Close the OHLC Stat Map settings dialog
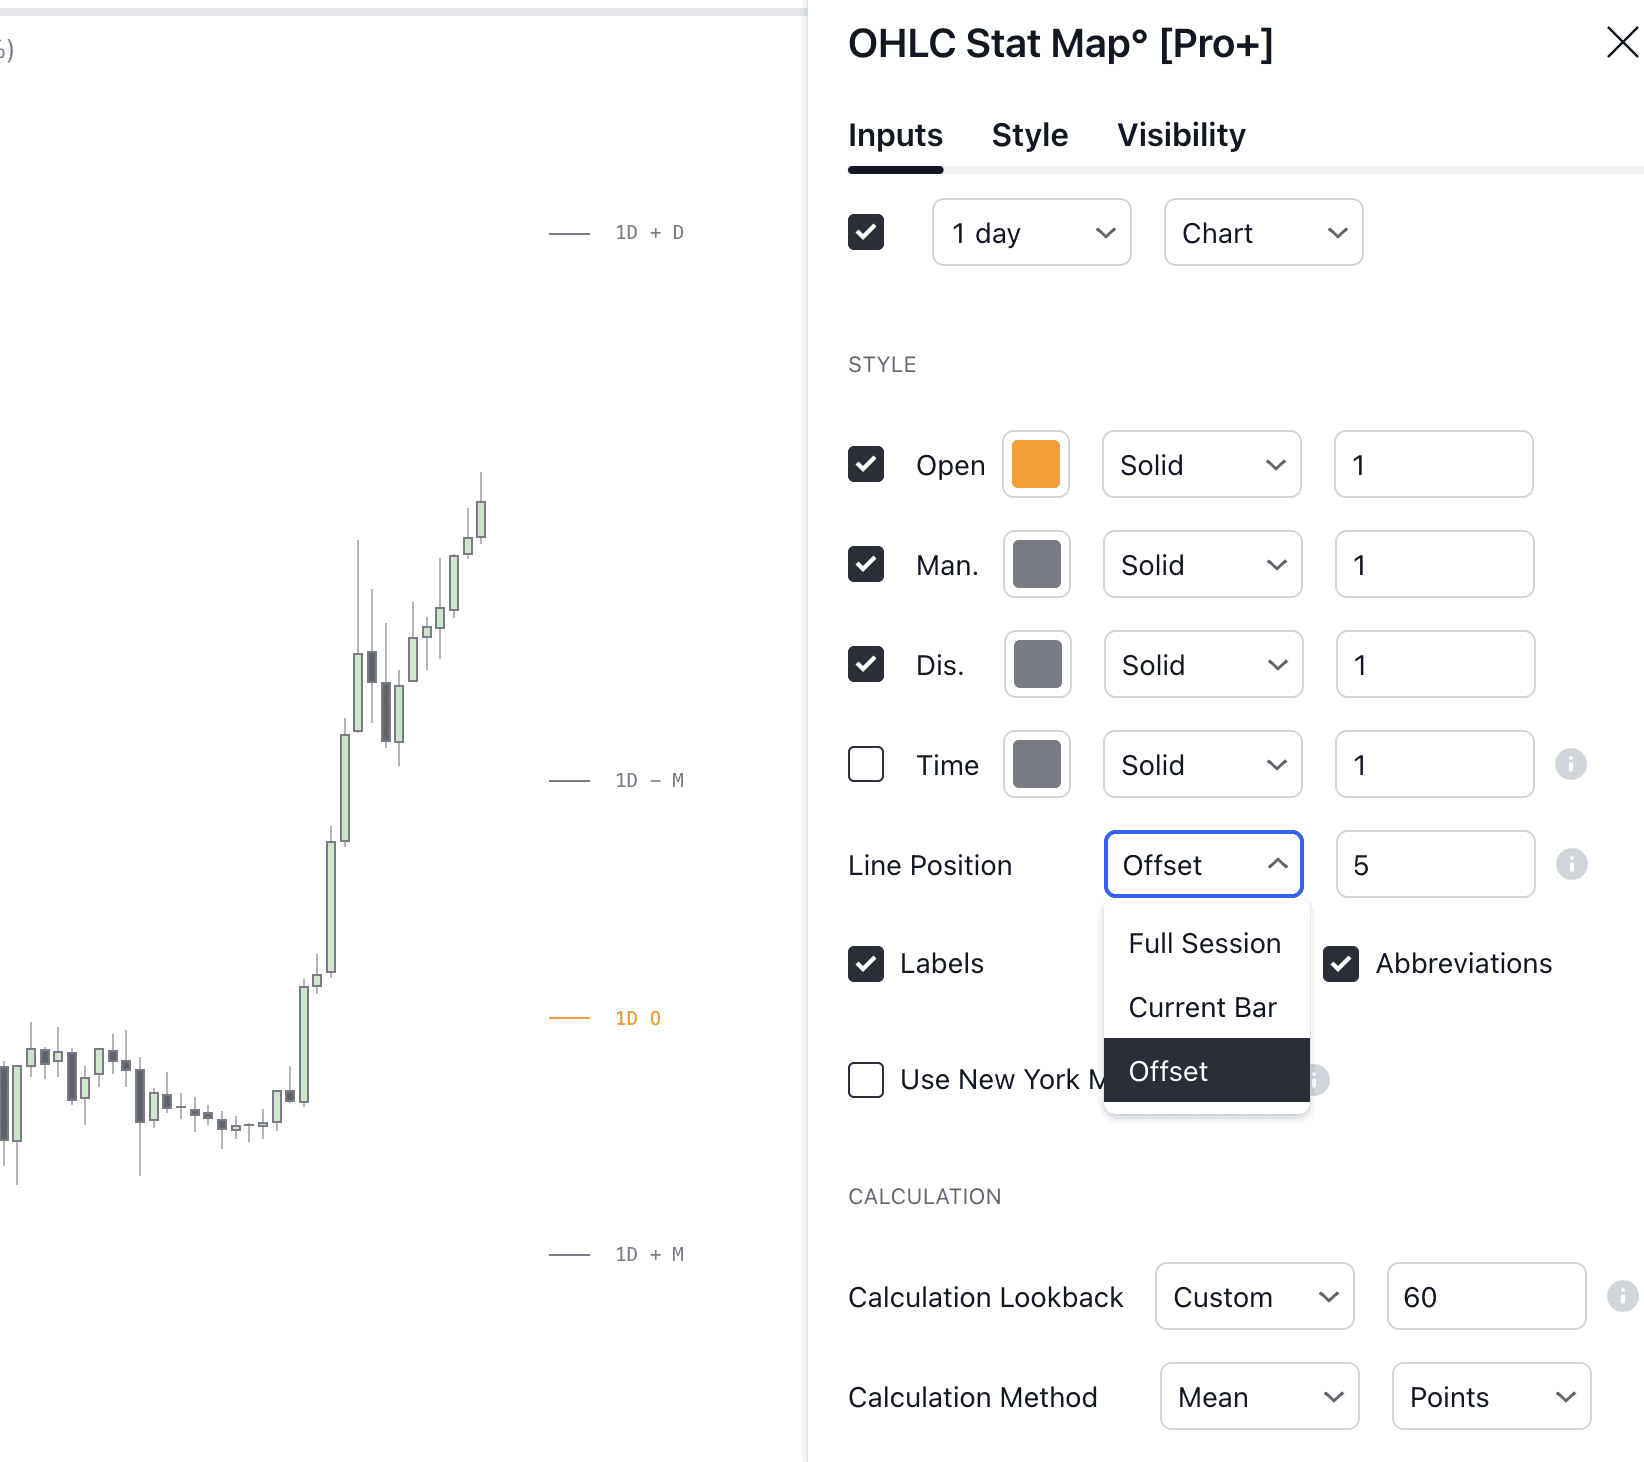The height and width of the screenshot is (1462, 1644). point(1622,43)
